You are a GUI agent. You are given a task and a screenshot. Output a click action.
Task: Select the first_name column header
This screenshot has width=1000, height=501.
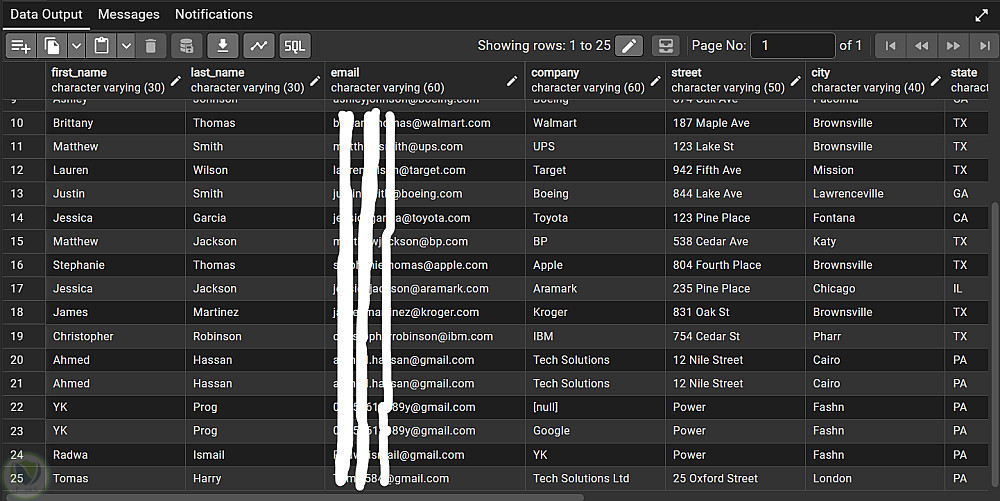pyautogui.click(x=115, y=80)
